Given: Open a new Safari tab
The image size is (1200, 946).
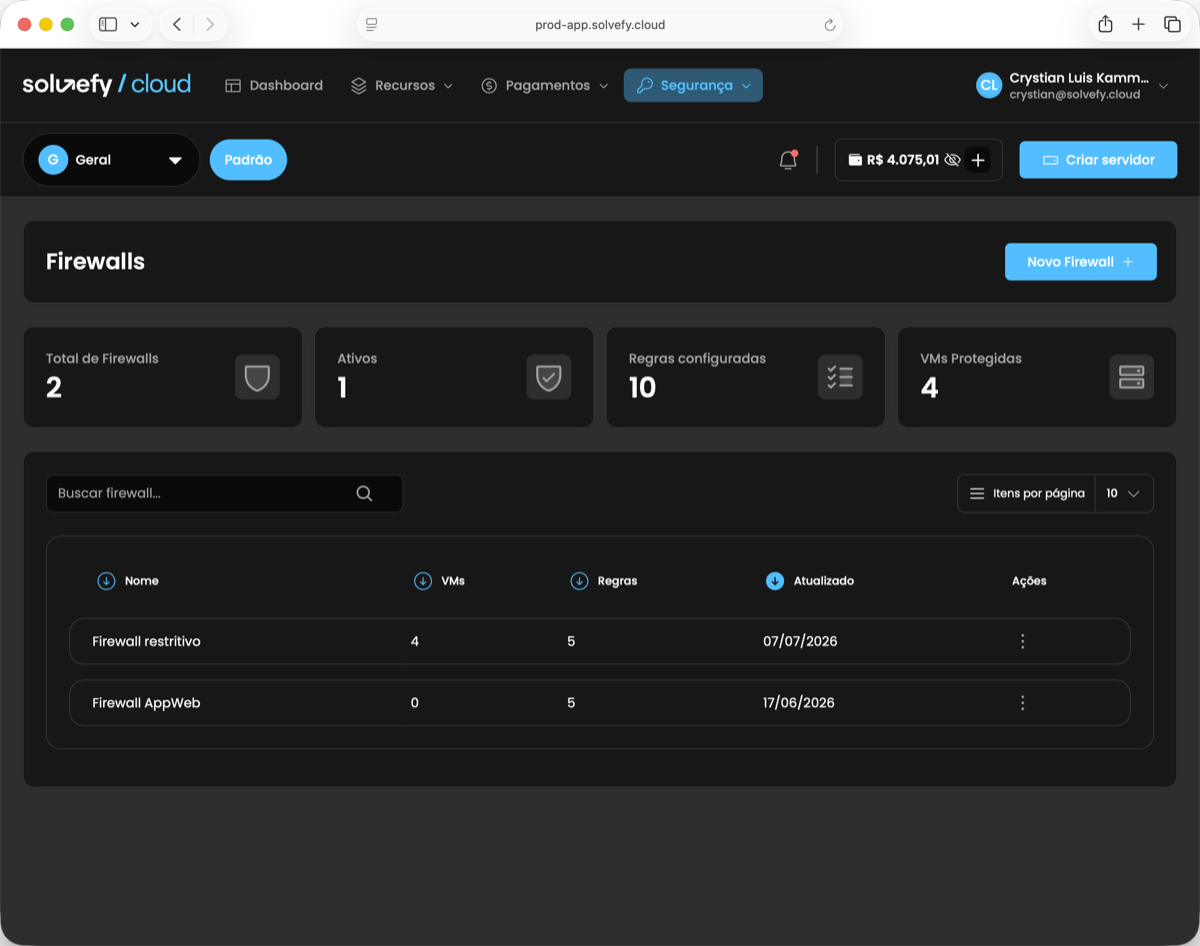Looking at the screenshot, I should pos(1138,24).
